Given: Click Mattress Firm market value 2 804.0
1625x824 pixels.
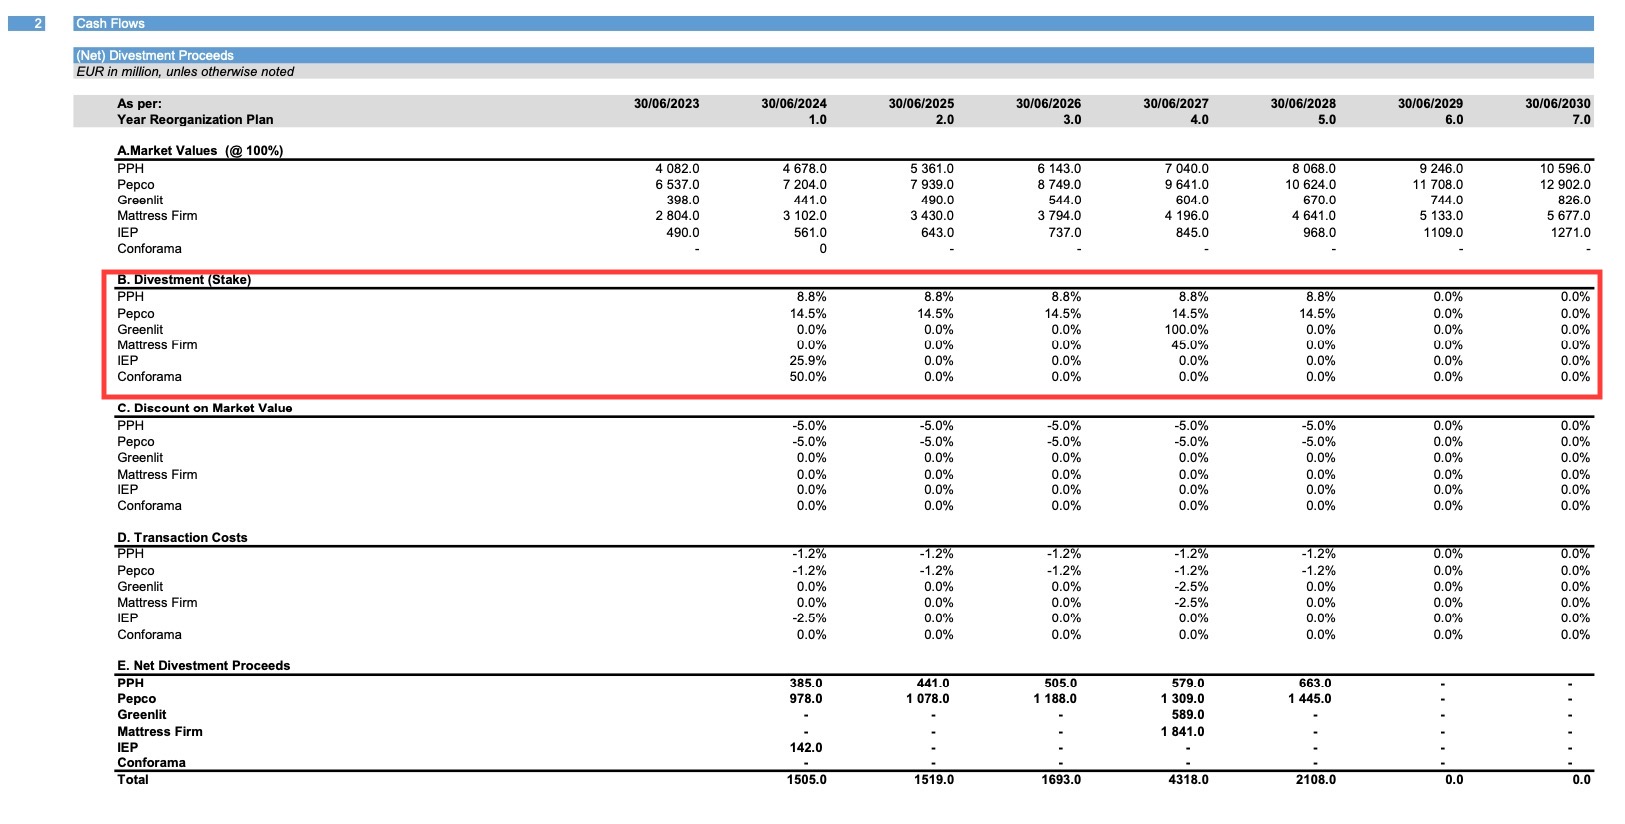Looking at the screenshot, I should point(677,216).
